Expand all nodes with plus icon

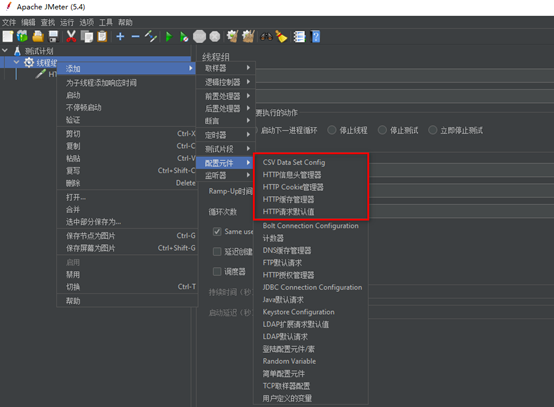120,36
